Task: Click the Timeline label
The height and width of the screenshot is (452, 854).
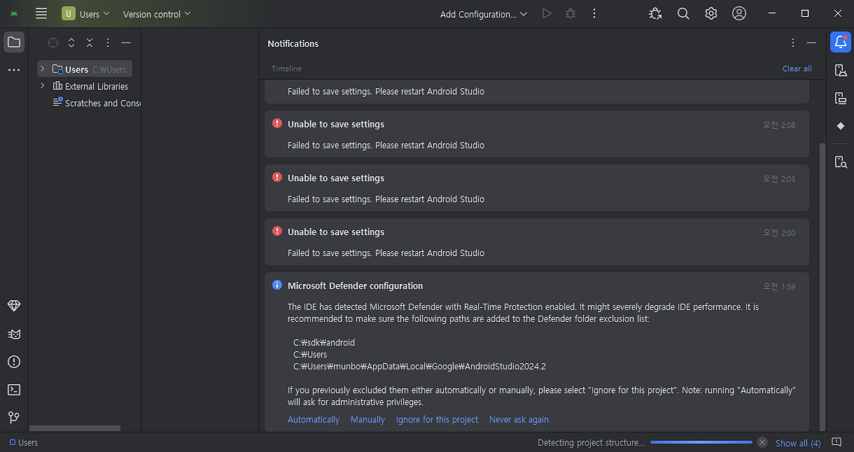Action: point(286,69)
